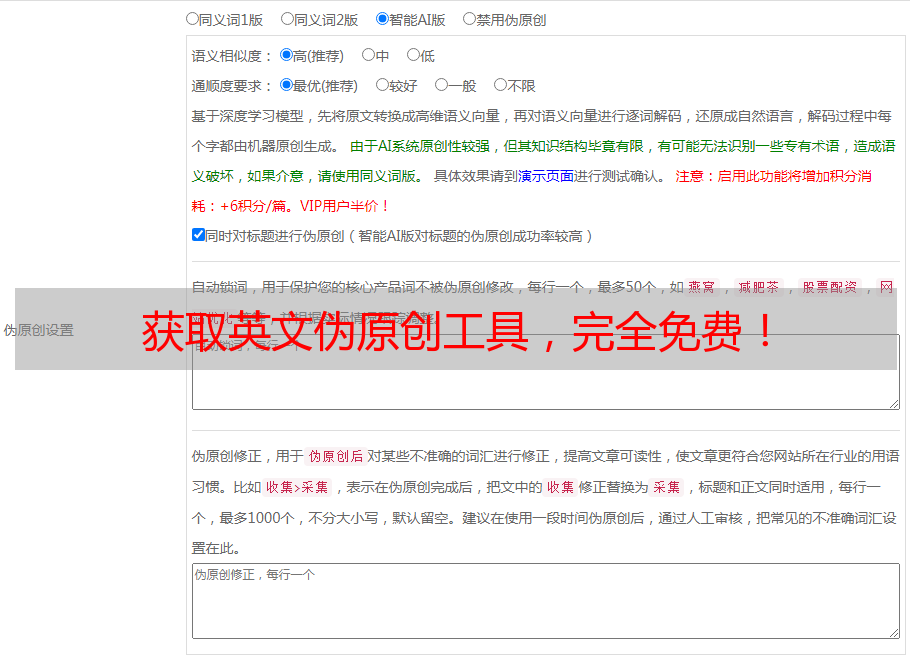
Task: Click the 收集>采集 example tag
Action: pos(297,487)
